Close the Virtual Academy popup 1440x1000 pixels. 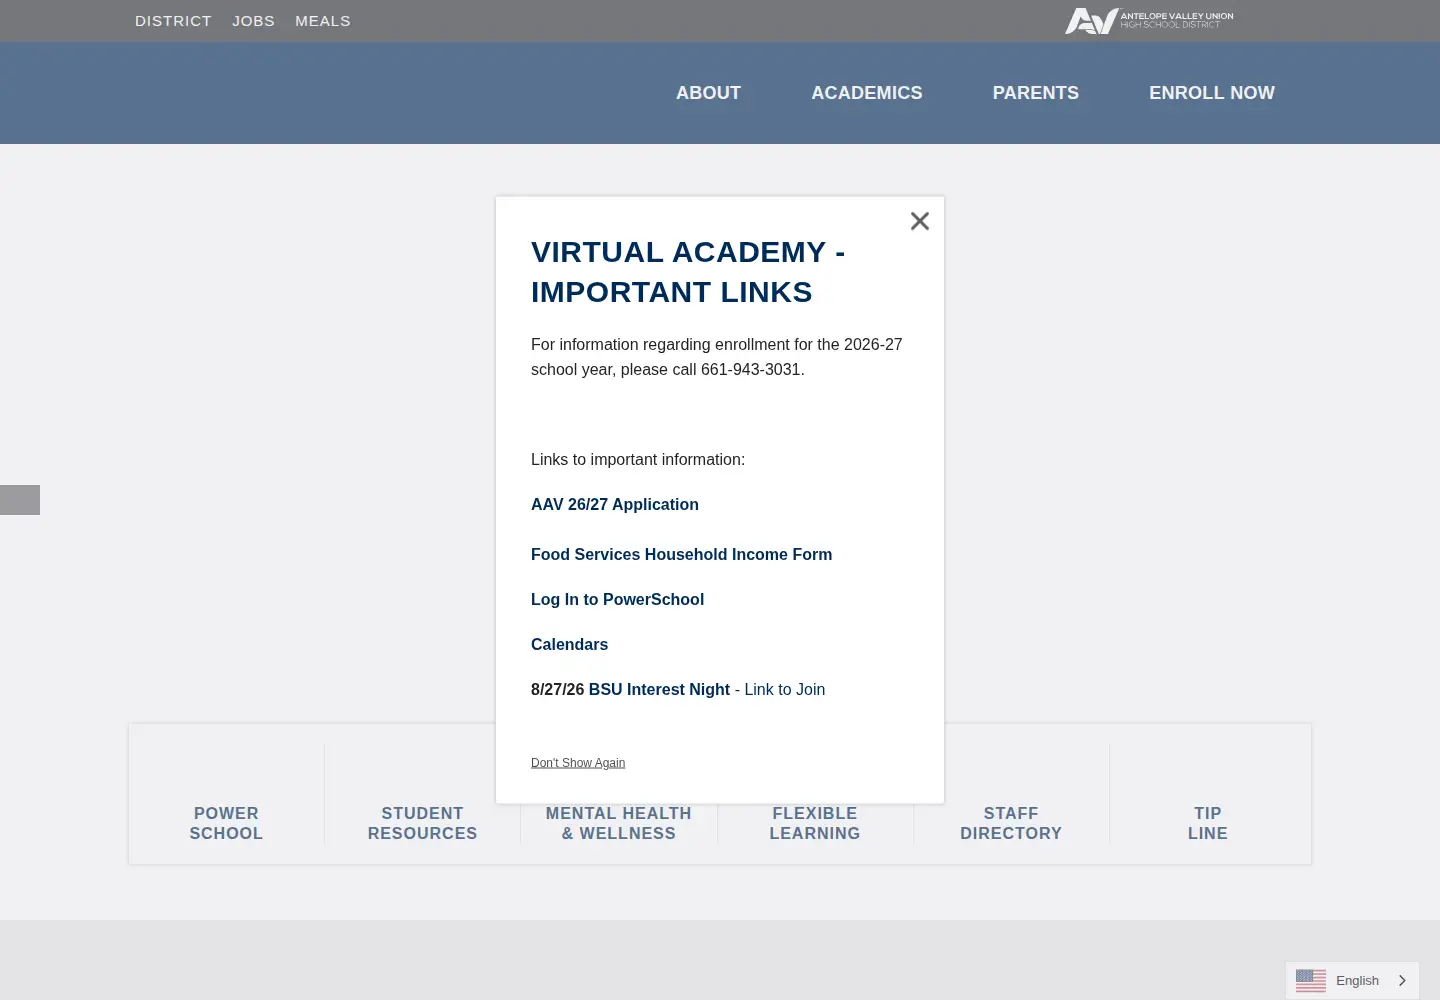click(920, 221)
